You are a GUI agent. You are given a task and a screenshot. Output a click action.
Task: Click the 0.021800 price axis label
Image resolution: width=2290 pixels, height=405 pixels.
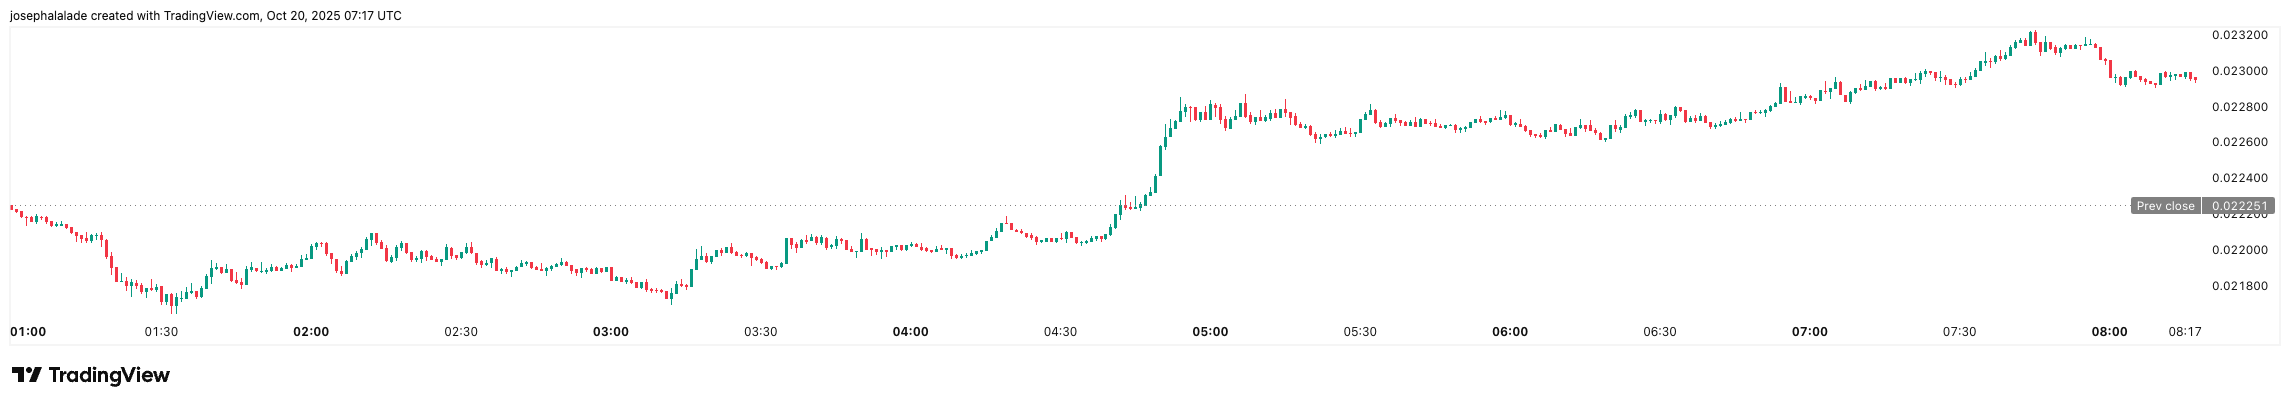(x=2239, y=286)
